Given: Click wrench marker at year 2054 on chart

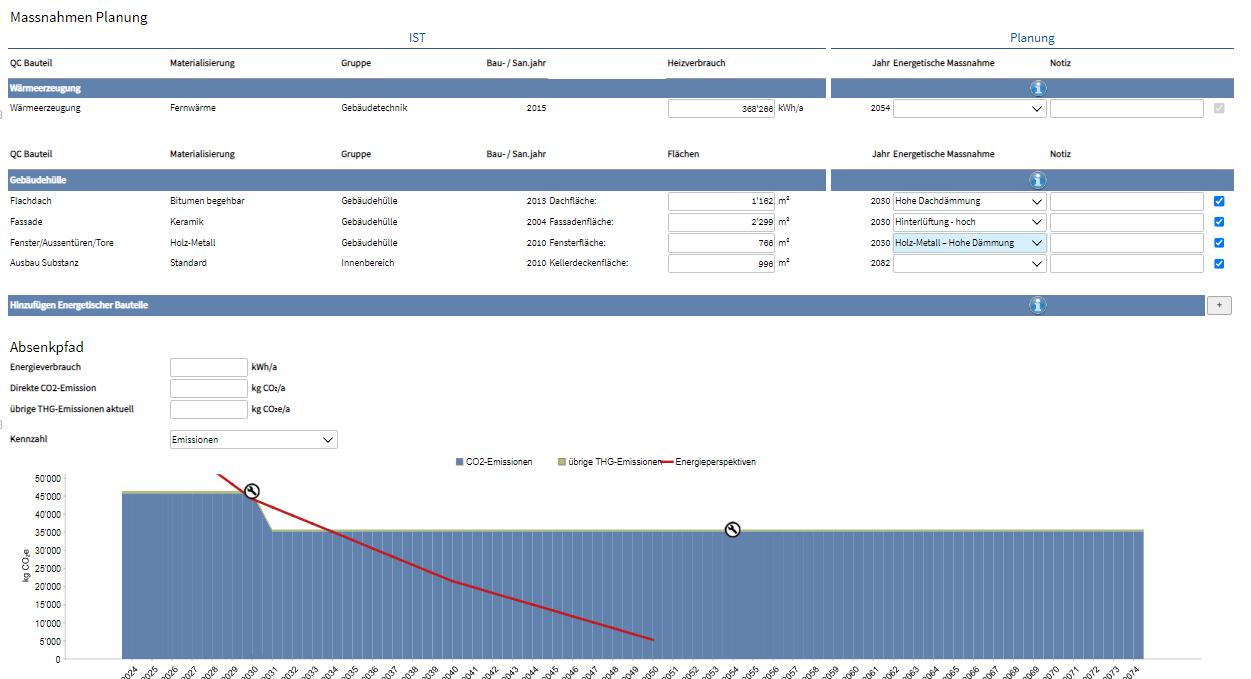Looking at the screenshot, I should pos(732,530).
